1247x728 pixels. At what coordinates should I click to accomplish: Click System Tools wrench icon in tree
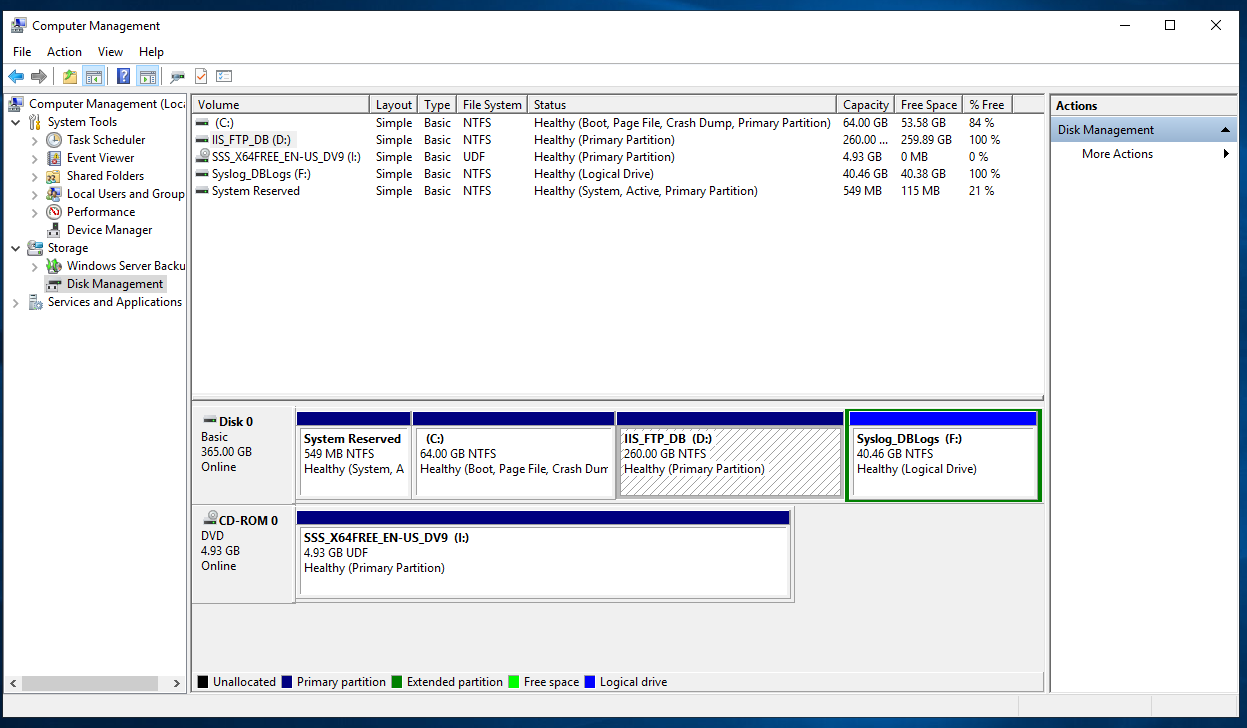[35, 122]
